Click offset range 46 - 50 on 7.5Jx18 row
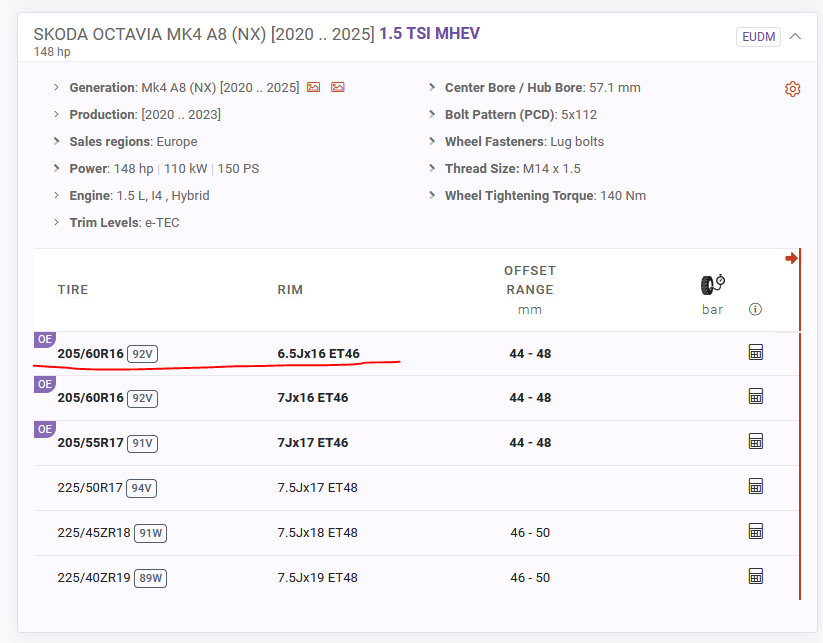 [x=530, y=533]
